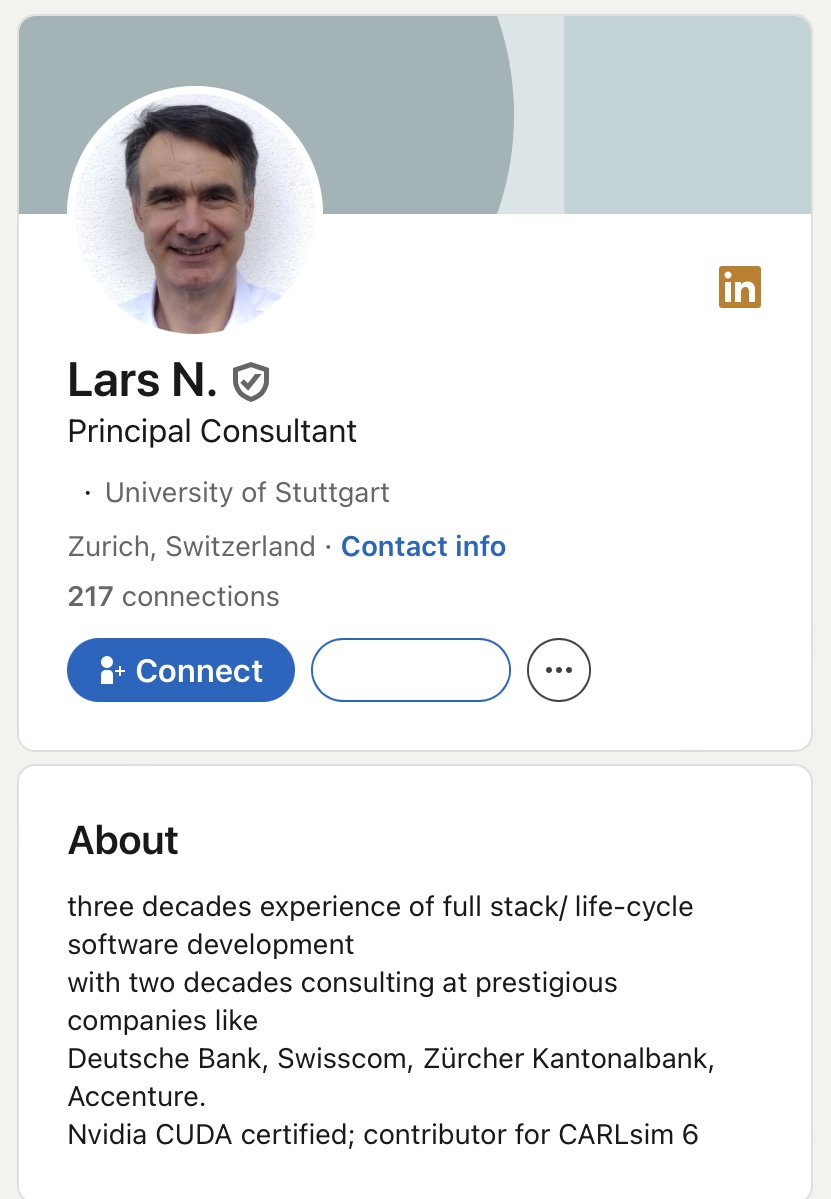Screen dimensions: 831x1199
Task: Open the three-dot More actions menu
Action: click(559, 670)
